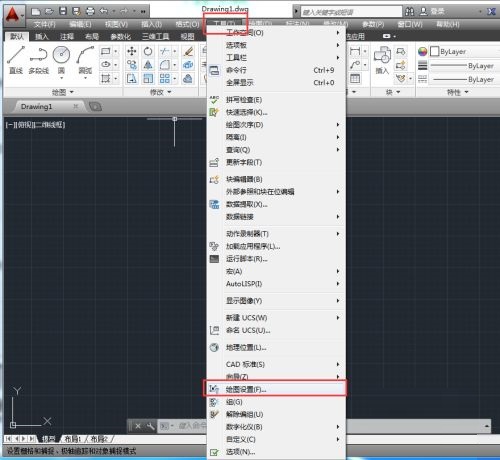This screenshot has width=500, height=460.
Task: Select the Arc (圆弧) tool
Action: [x=85, y=55]
